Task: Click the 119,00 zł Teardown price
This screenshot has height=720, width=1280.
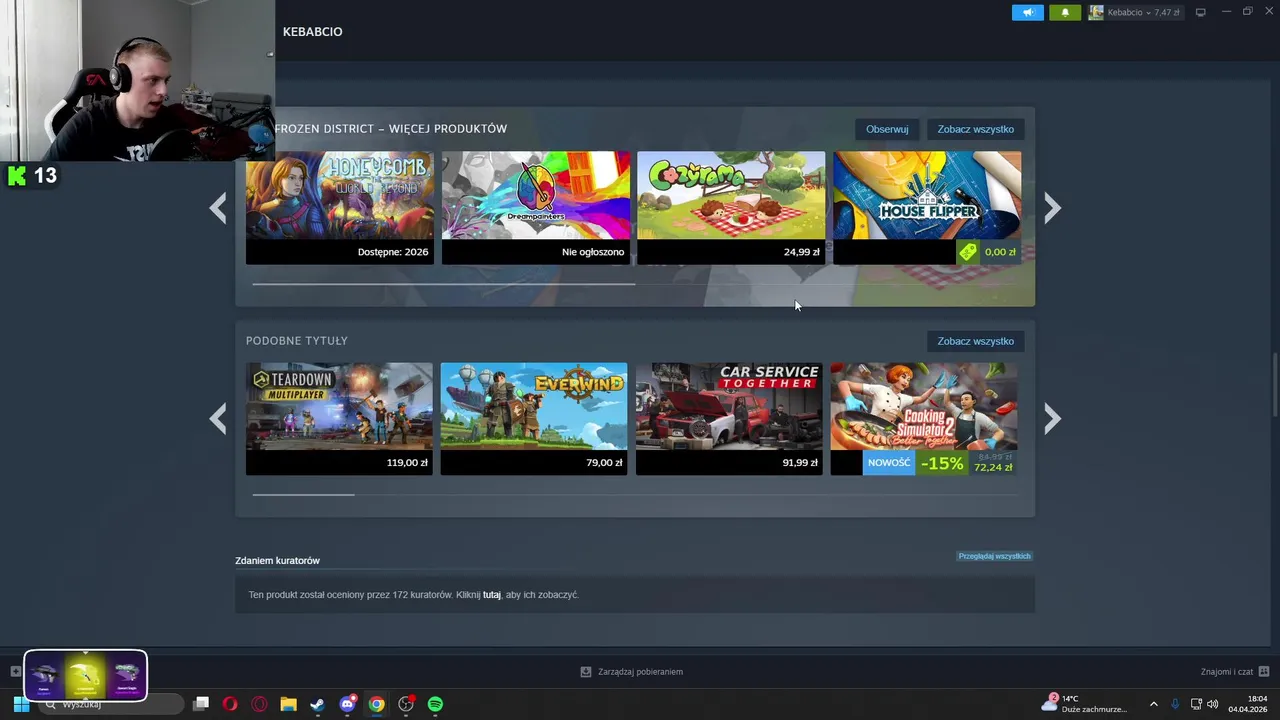Action: click(407, 463)
